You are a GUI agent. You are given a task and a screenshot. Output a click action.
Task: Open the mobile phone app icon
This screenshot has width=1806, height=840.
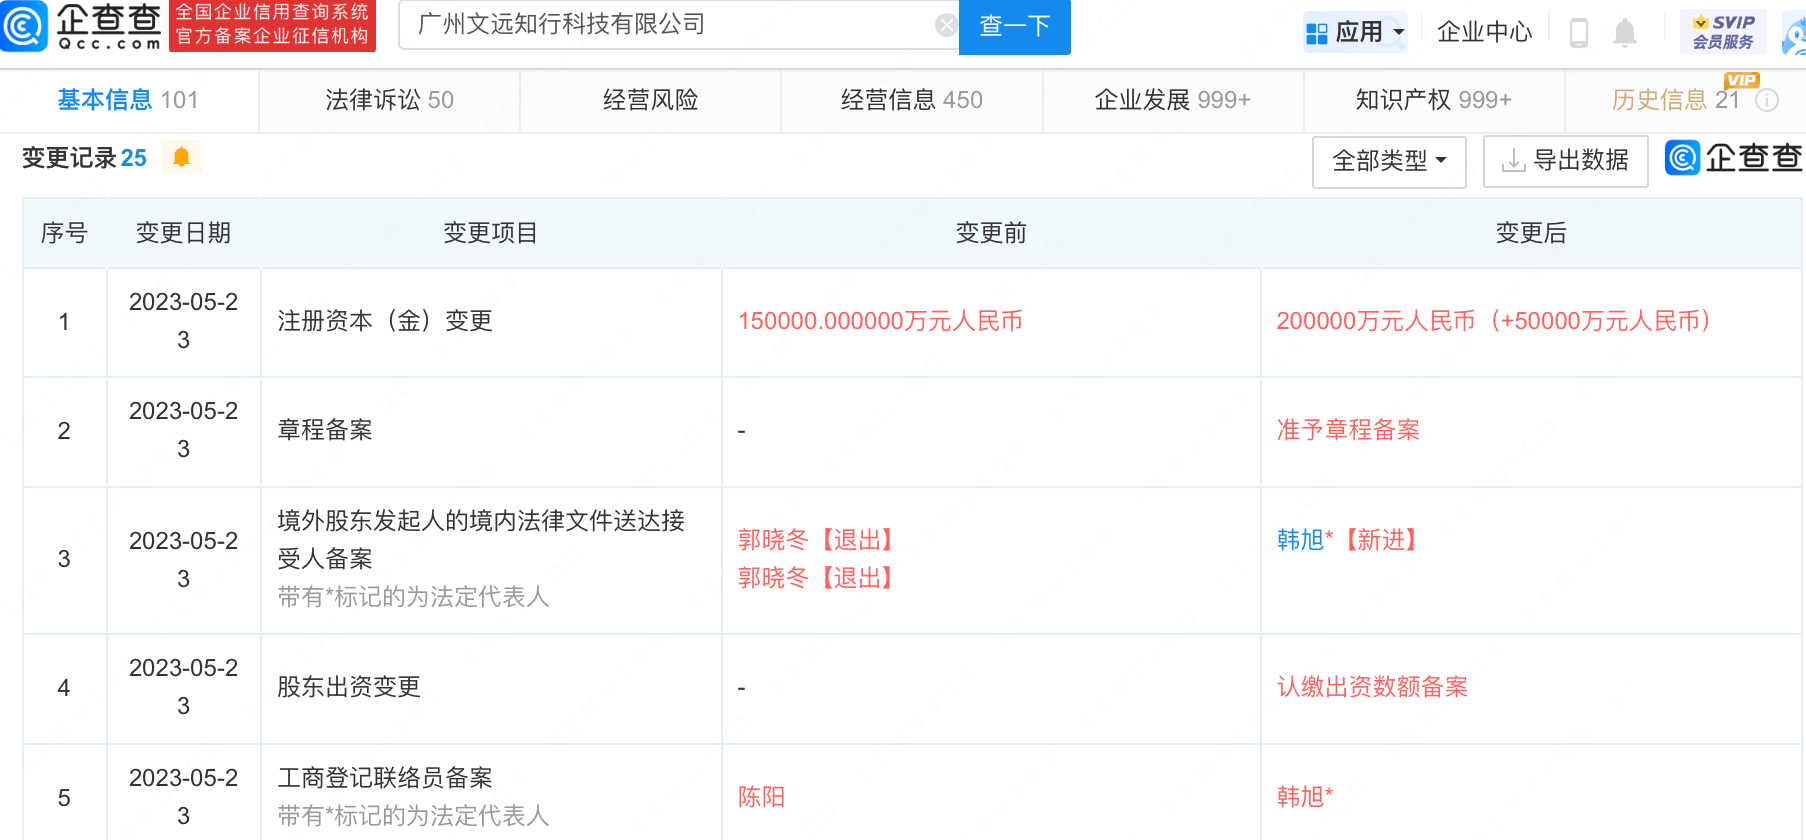point(1579,33)
